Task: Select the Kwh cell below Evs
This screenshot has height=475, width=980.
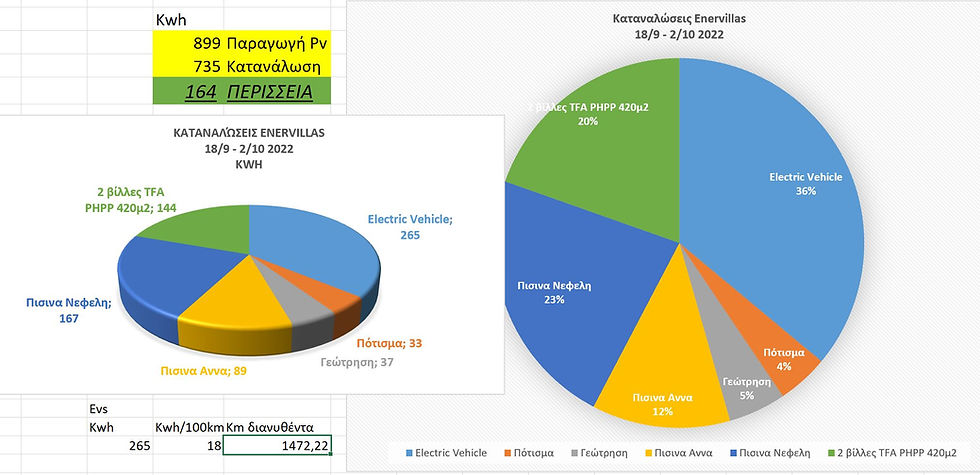Action: (120, 427)
